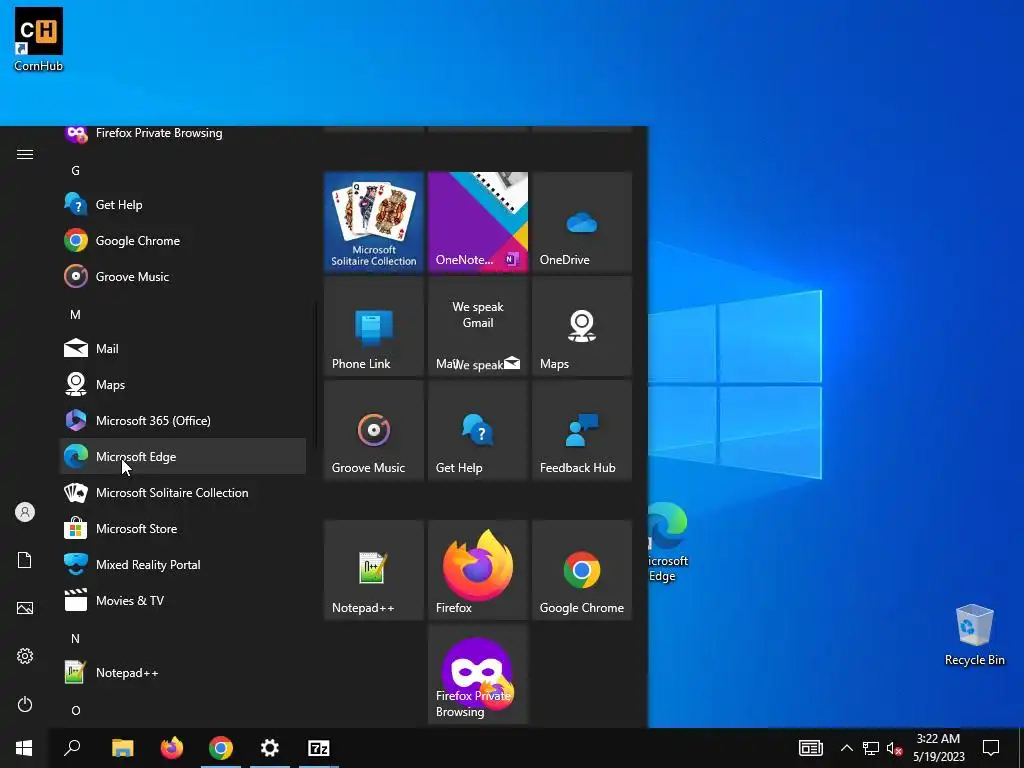Select the CornHub desktop shortcut

[x=39, y=39]
